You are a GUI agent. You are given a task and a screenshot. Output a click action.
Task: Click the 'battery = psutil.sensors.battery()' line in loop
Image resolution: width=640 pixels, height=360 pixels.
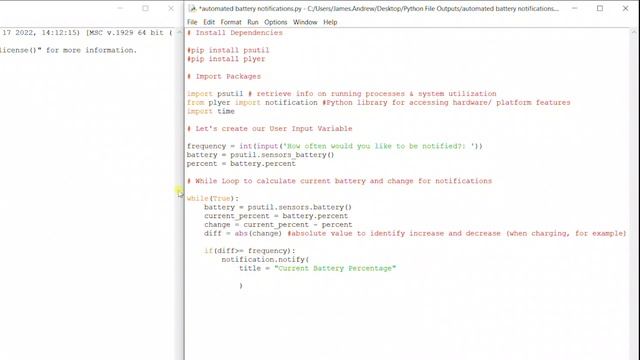[278, 207]
